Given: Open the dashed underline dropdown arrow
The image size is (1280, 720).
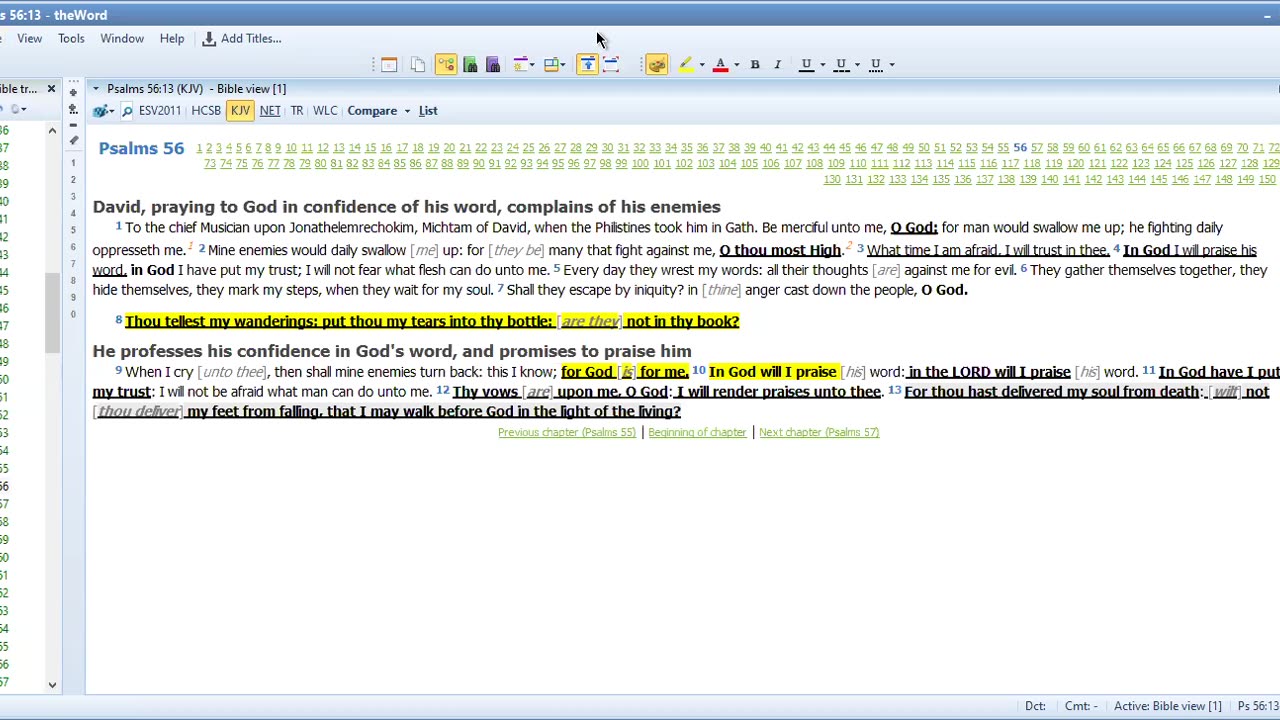Looking at the screenshot, I should [x=857, y=65].
